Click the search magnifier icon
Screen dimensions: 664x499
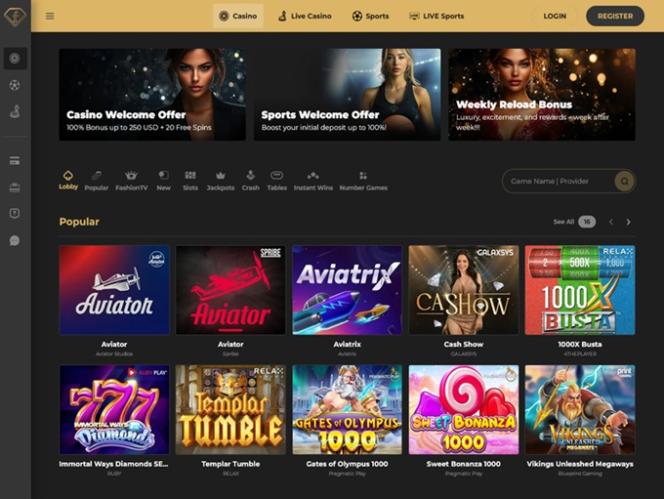click(x=624, y=181)
